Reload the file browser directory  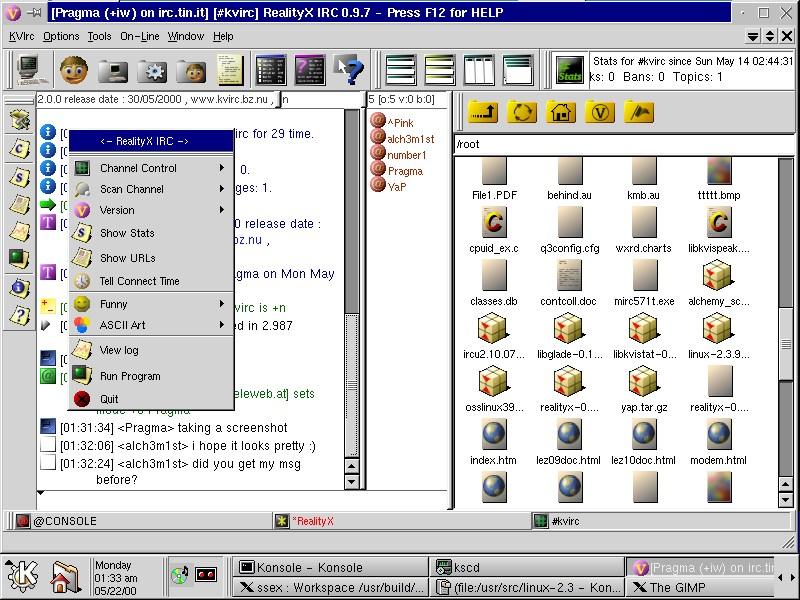(521, 112)
